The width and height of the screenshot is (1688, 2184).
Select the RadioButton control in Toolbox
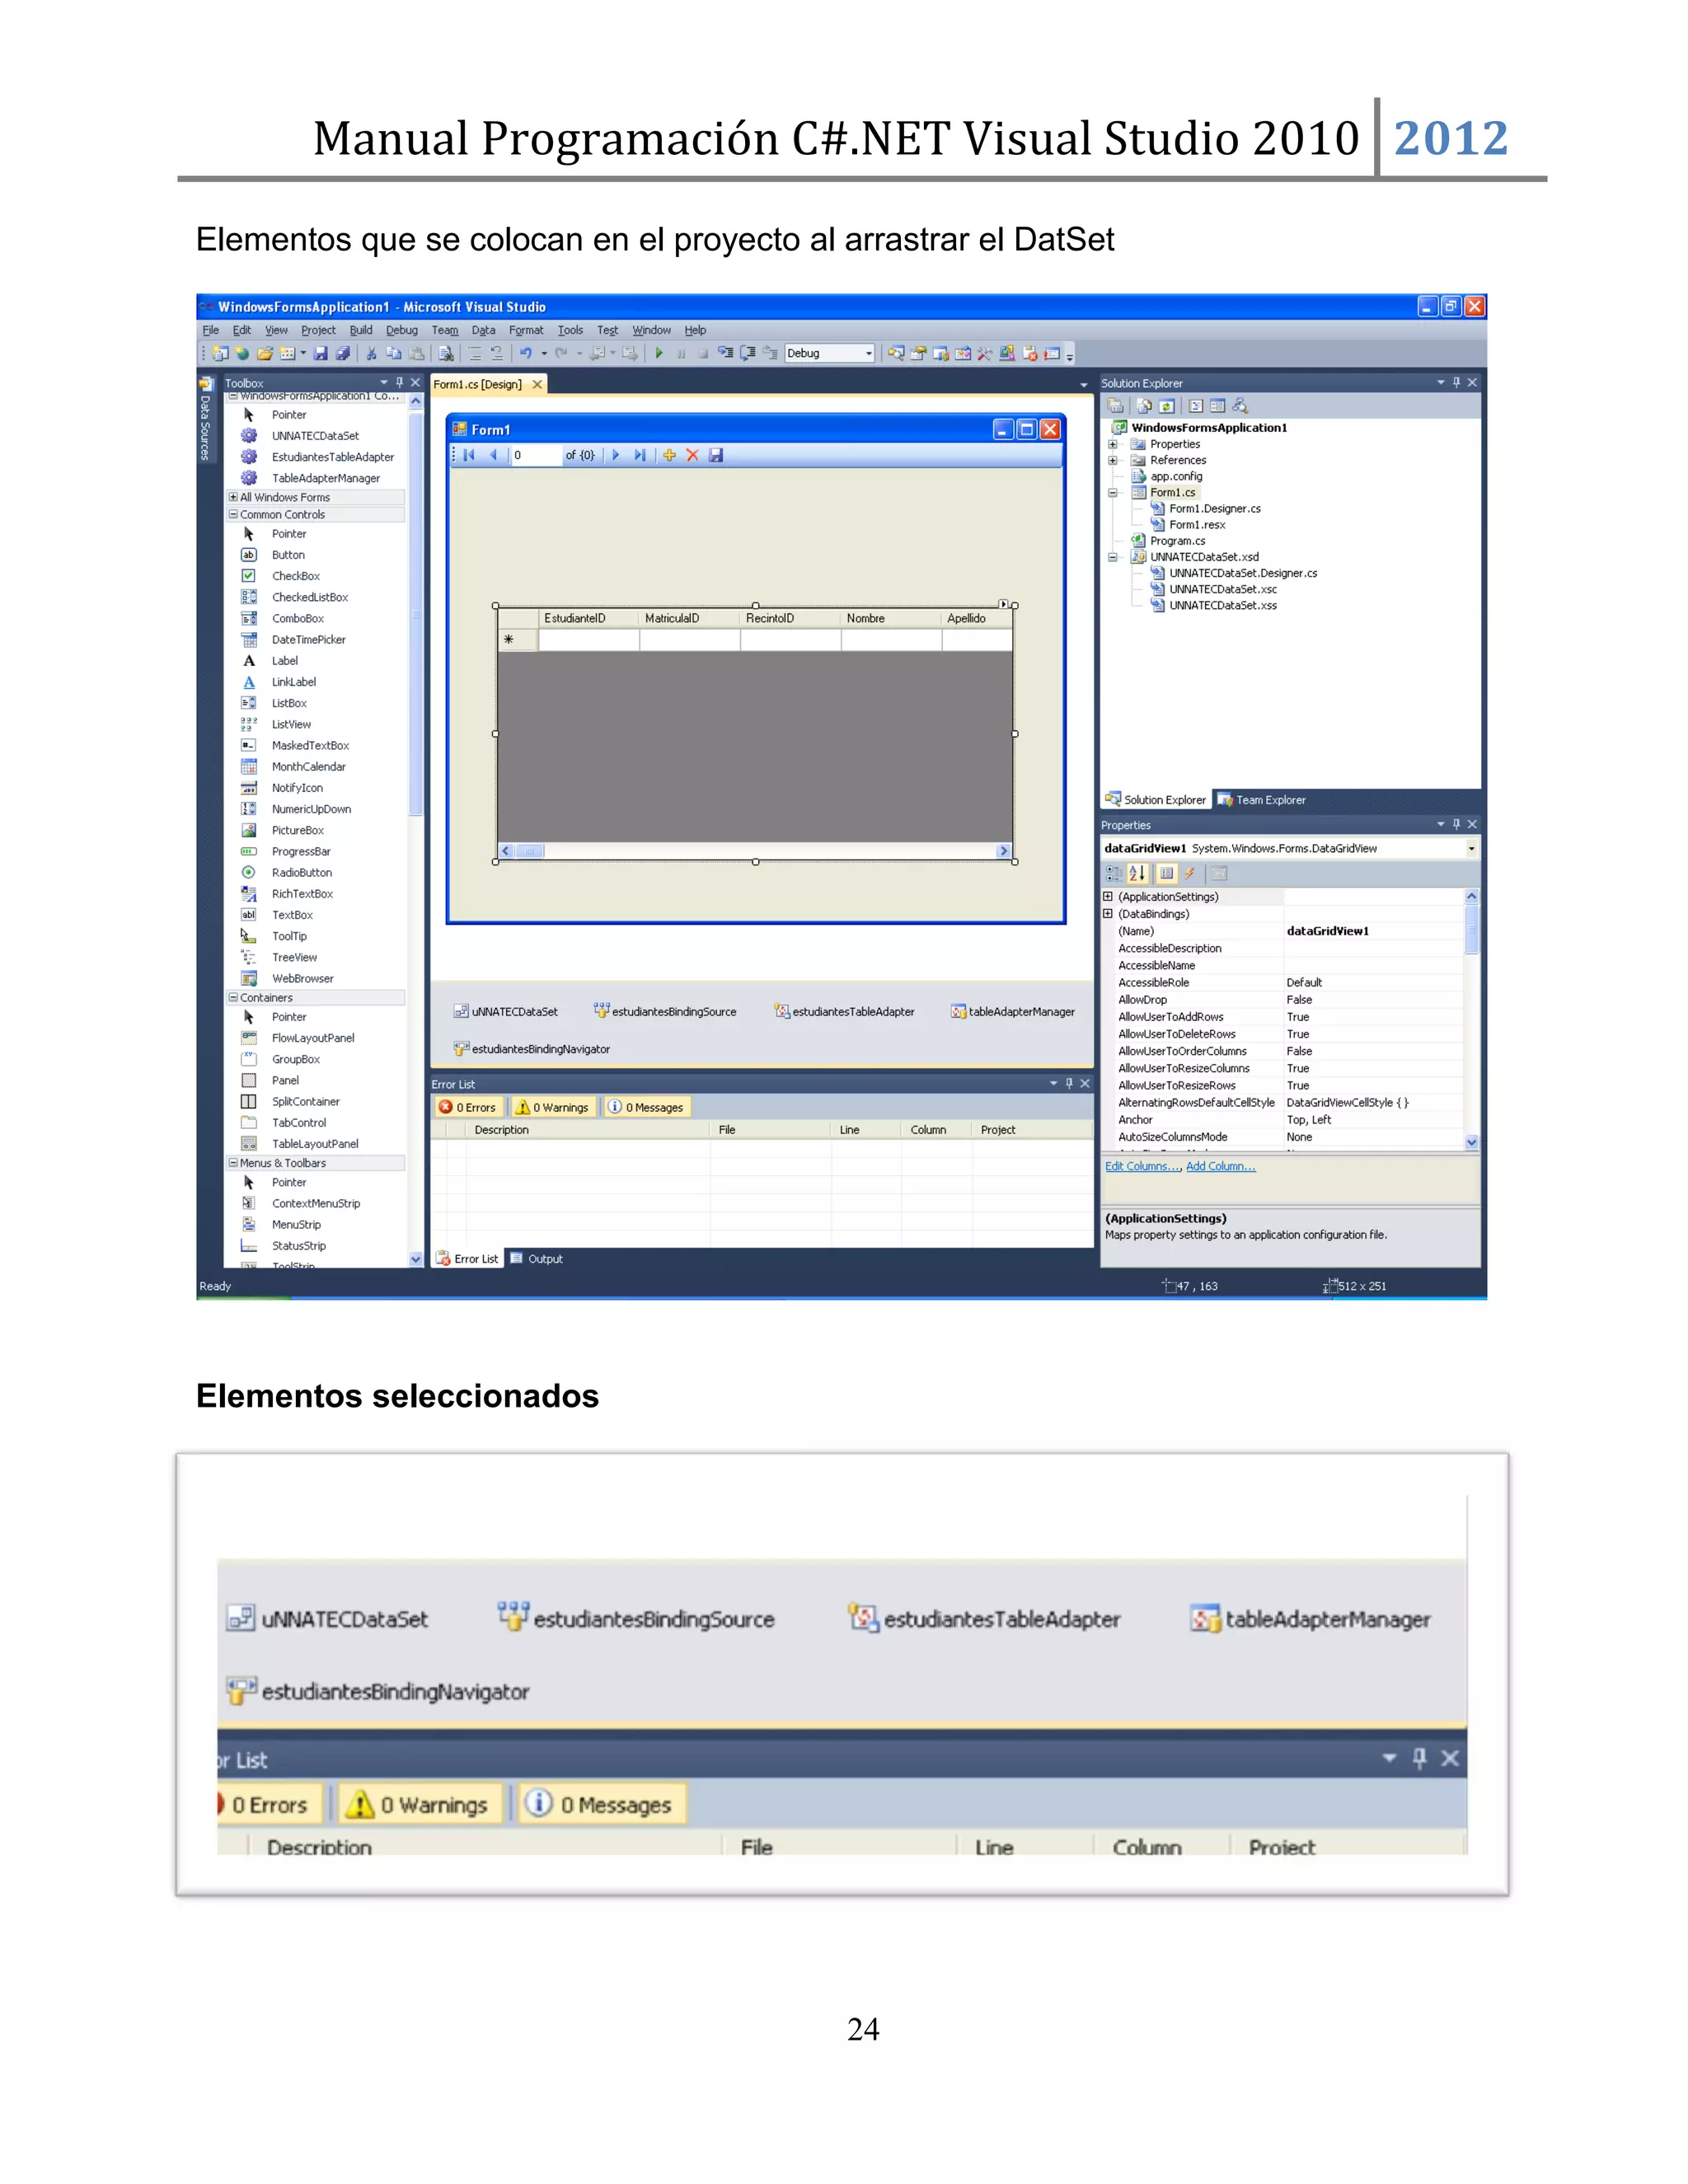click(x=302, y=873)
